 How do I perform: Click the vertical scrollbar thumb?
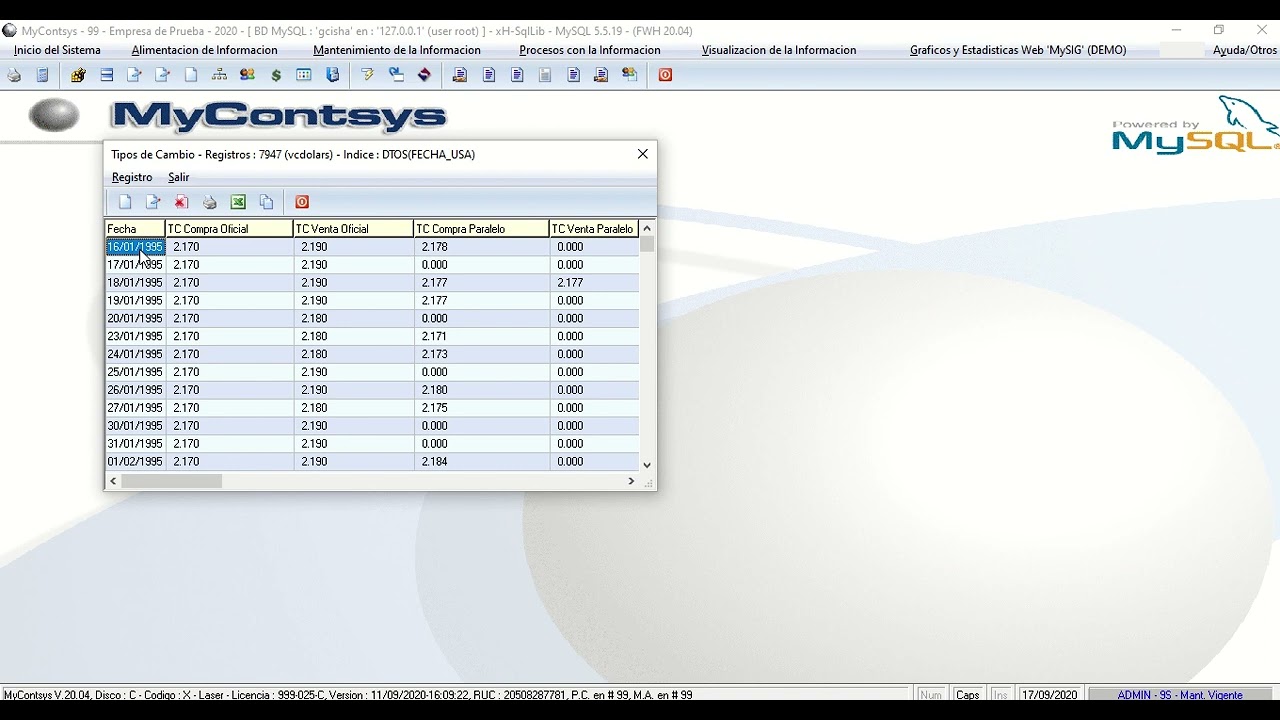tap(647, 243)
